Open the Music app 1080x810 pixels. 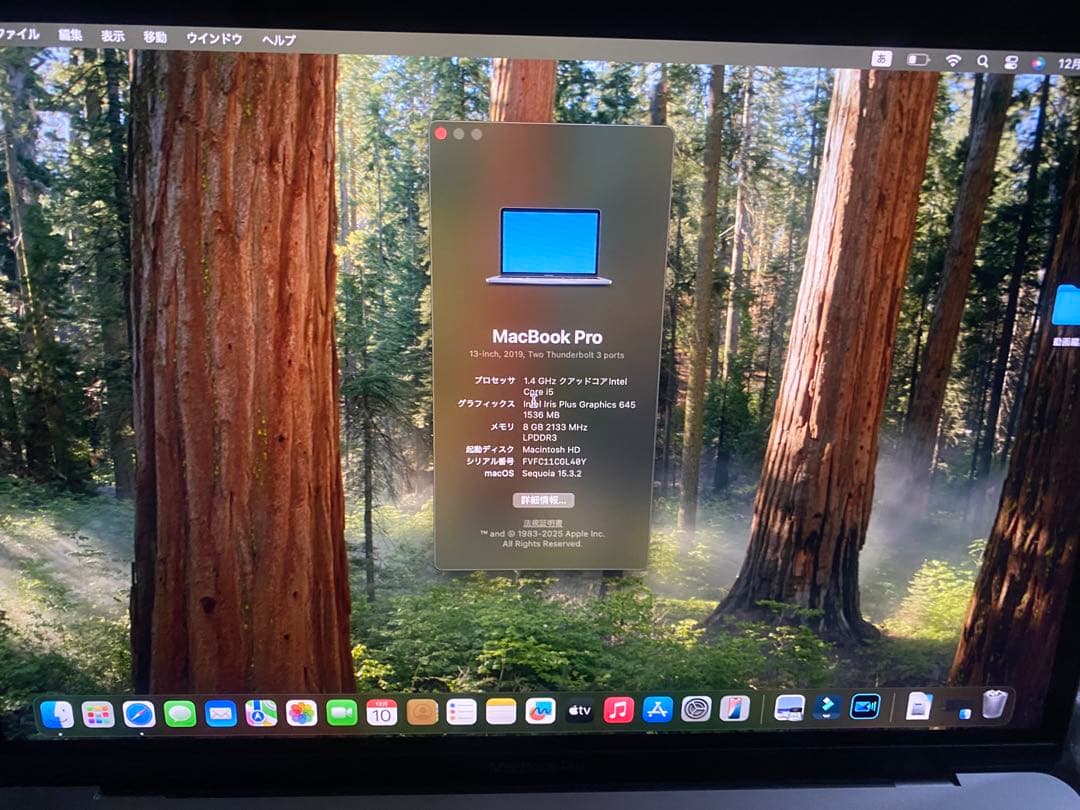pos(618,712)
